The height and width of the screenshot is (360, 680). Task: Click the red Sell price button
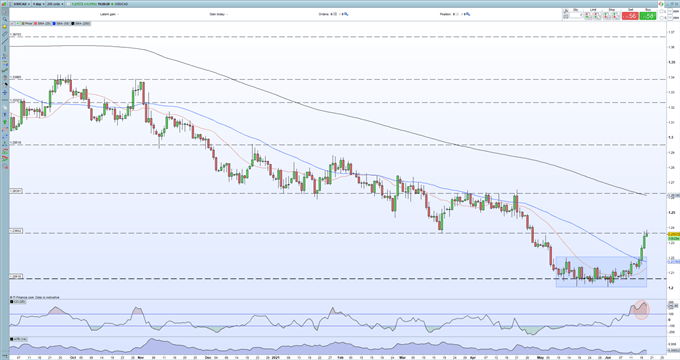pyautogui.click(x=630, y=16)
